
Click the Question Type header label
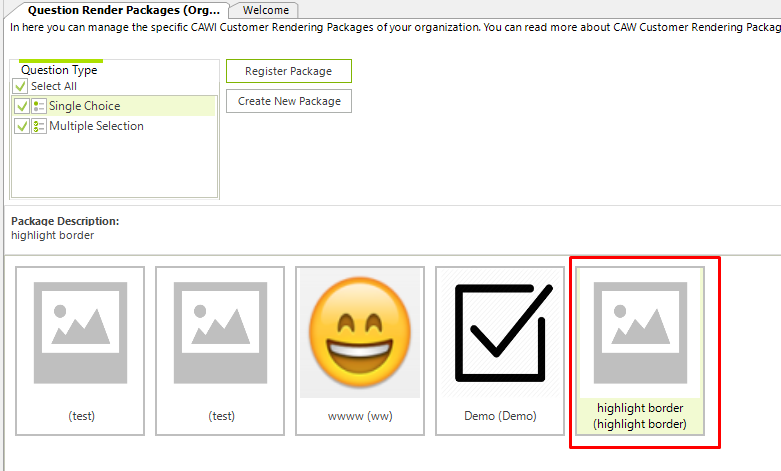pos(59,70)
